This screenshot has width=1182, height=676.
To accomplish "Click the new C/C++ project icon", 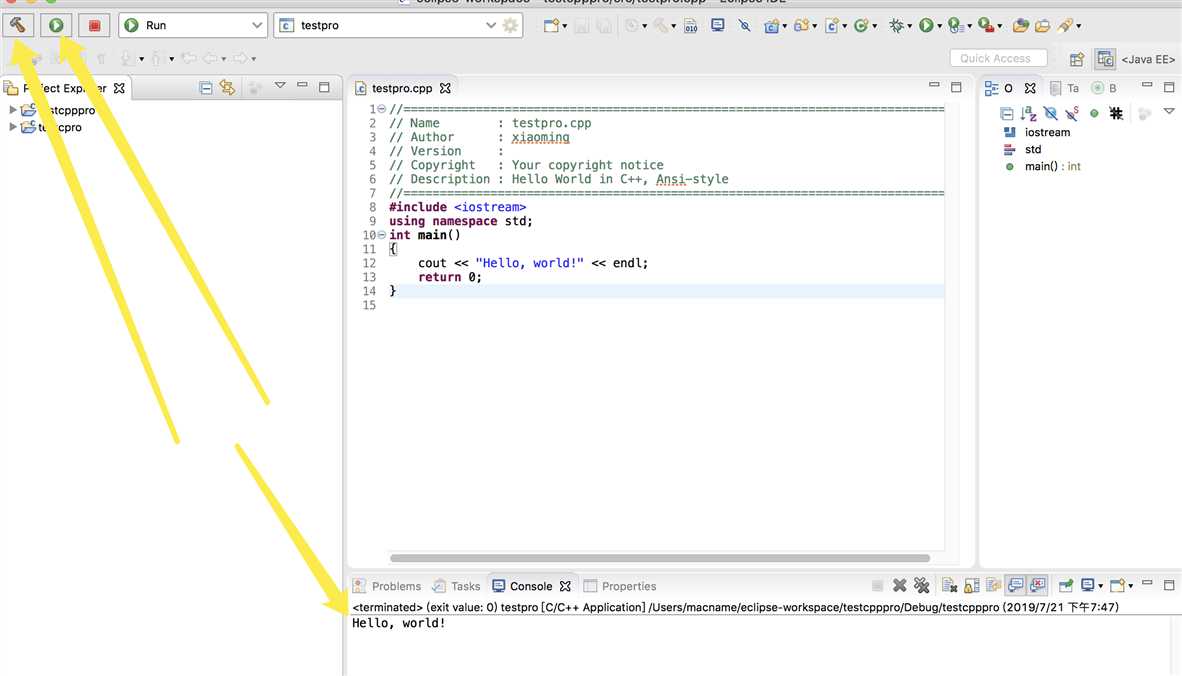I will 771,26.
